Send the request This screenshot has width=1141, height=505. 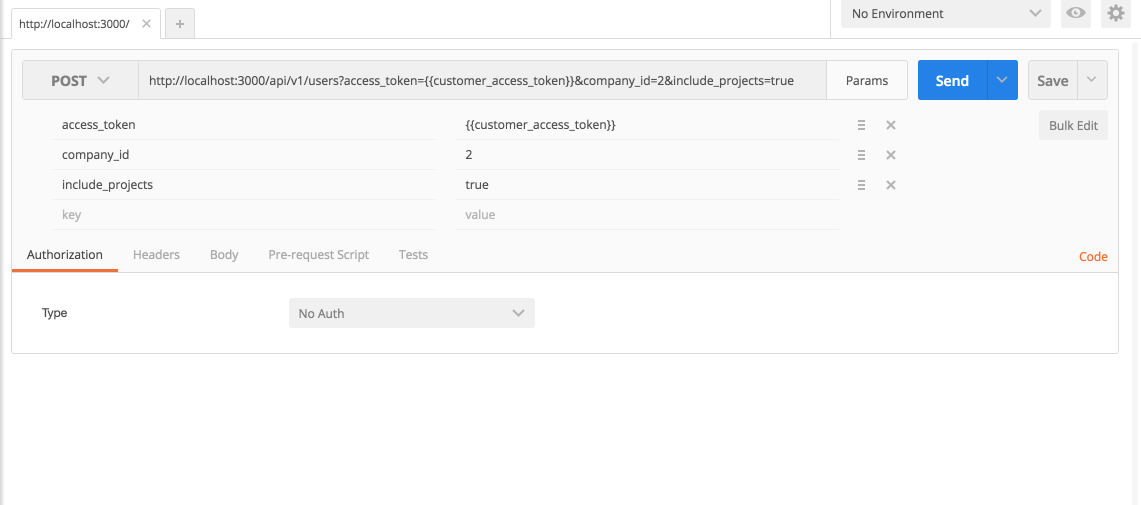[x=952, y=80]
